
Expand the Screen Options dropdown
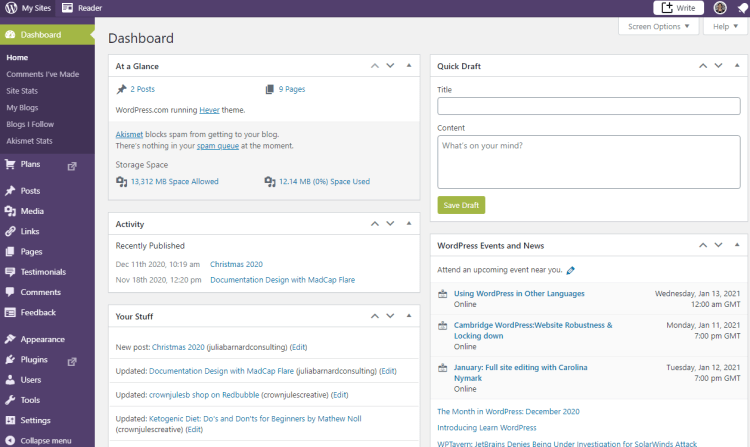tap(659, 26)
